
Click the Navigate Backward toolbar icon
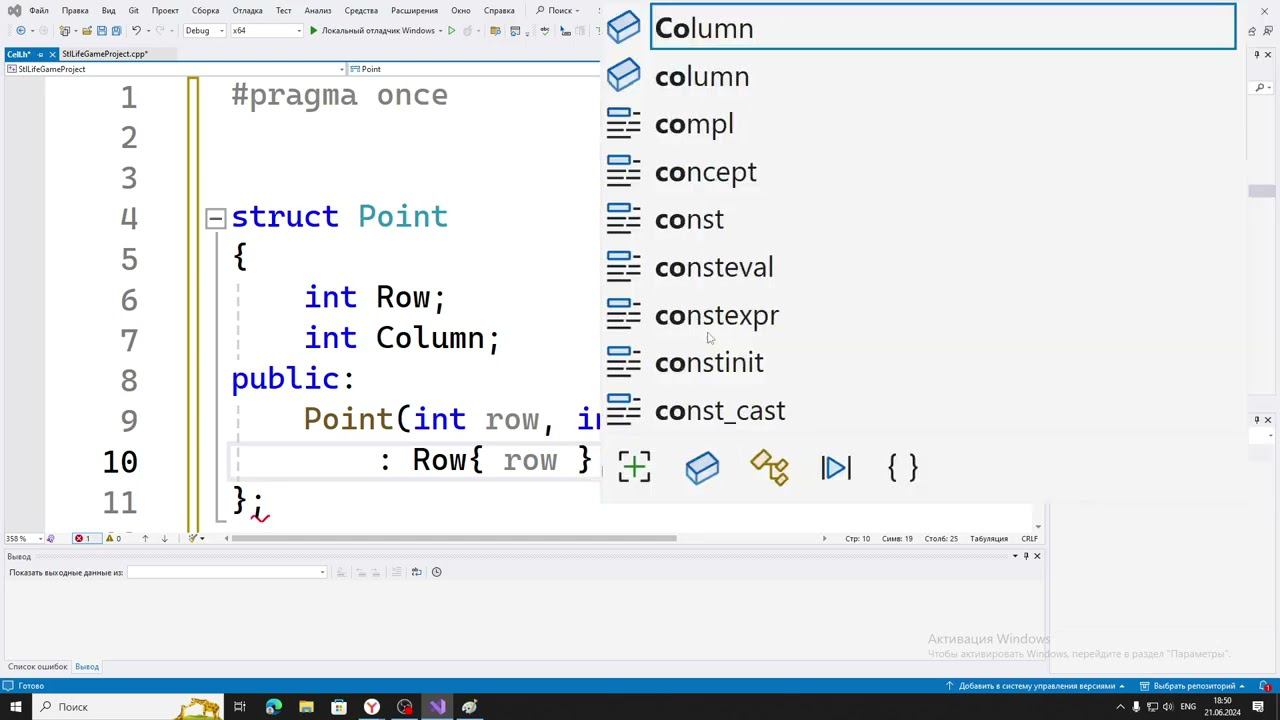click(x=20, y=31)
